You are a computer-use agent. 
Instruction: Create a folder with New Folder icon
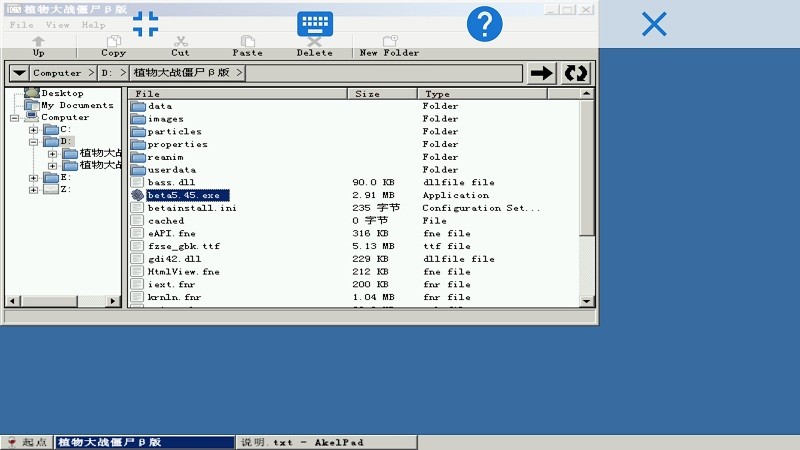coord(389,42)
